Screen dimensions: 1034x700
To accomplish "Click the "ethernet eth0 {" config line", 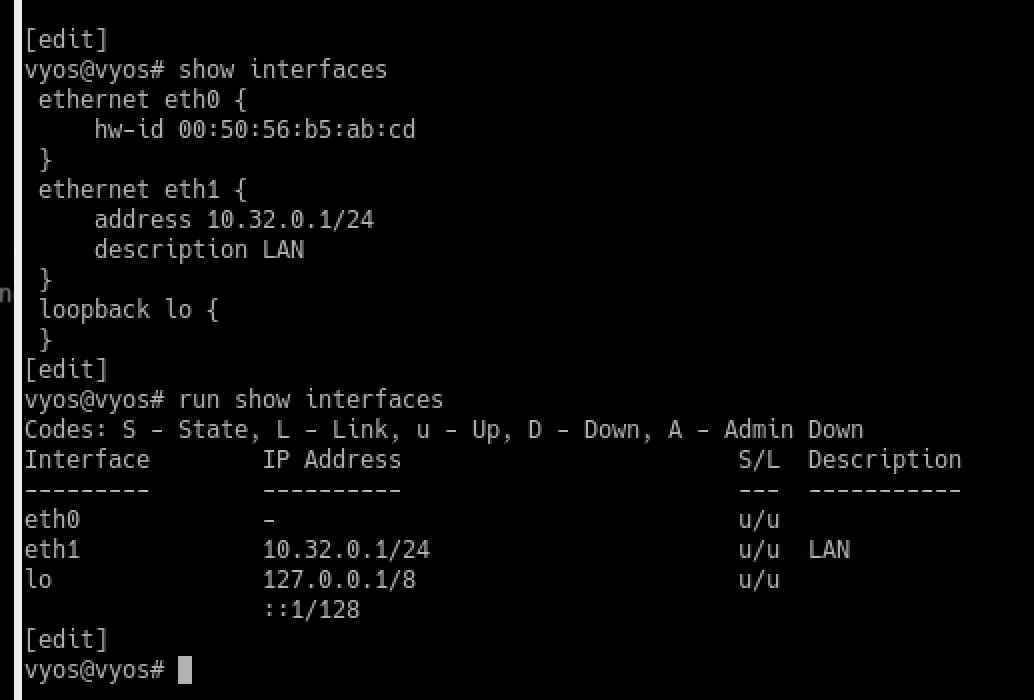I will pyautogui.click(x=142, y=99).
